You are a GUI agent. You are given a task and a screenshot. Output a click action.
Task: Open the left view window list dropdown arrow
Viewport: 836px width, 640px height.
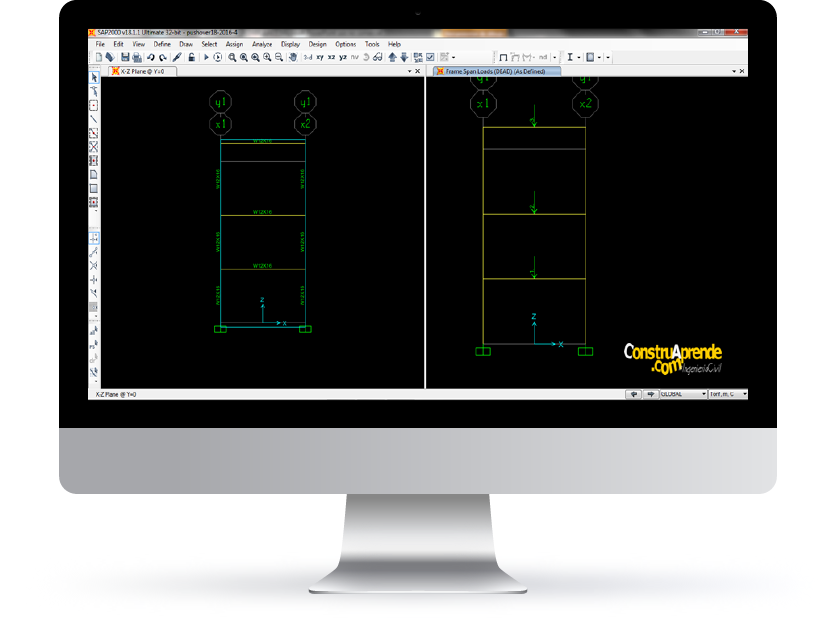[409, 71]
